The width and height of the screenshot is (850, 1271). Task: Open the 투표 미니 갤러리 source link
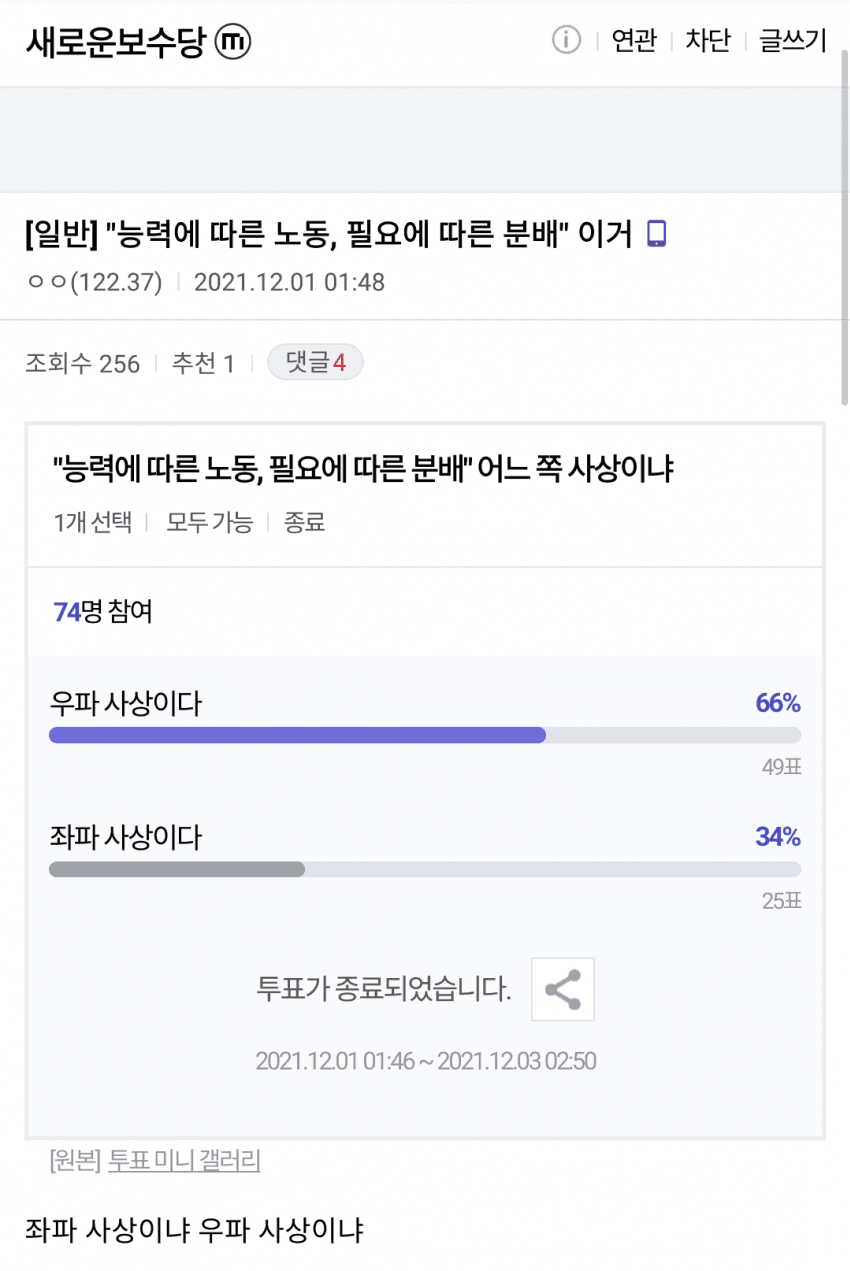tap(184, 1161)
